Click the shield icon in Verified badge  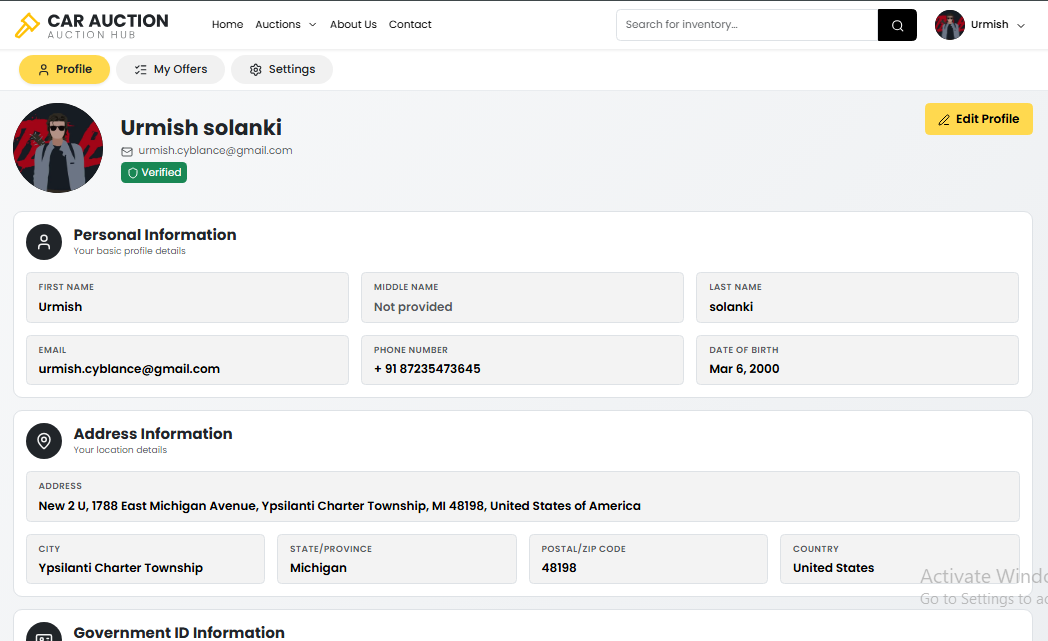click(133, 172)
